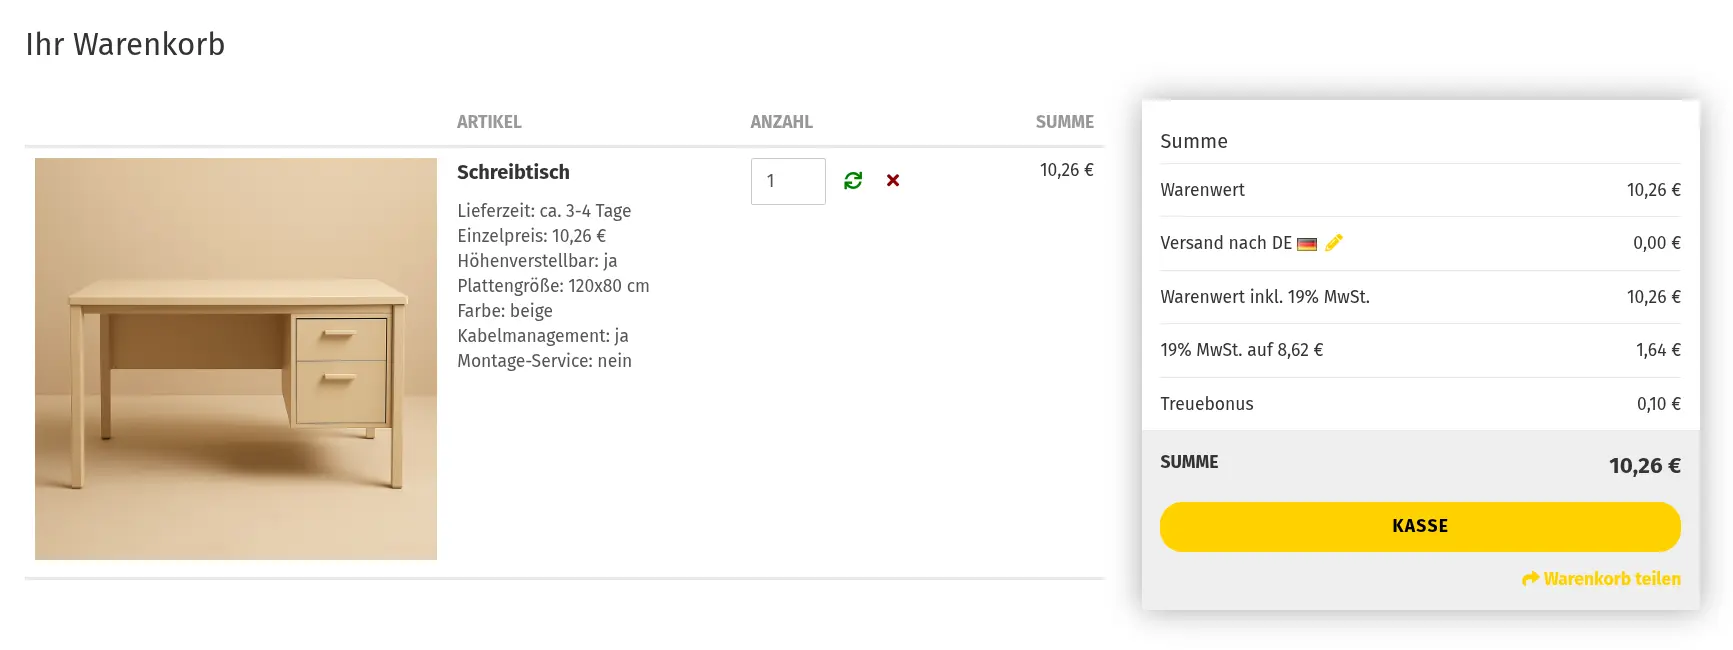Click the Versand nach DE label

pos(1225,243)
